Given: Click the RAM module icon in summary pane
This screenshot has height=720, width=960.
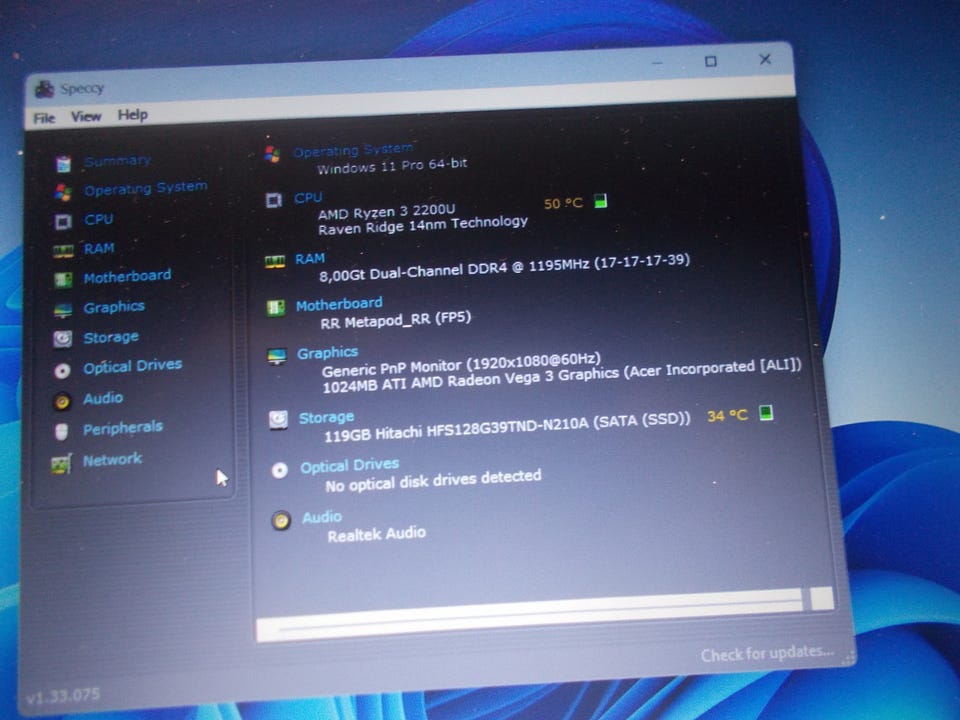Looking at the screenshot, I should (274, 262).
